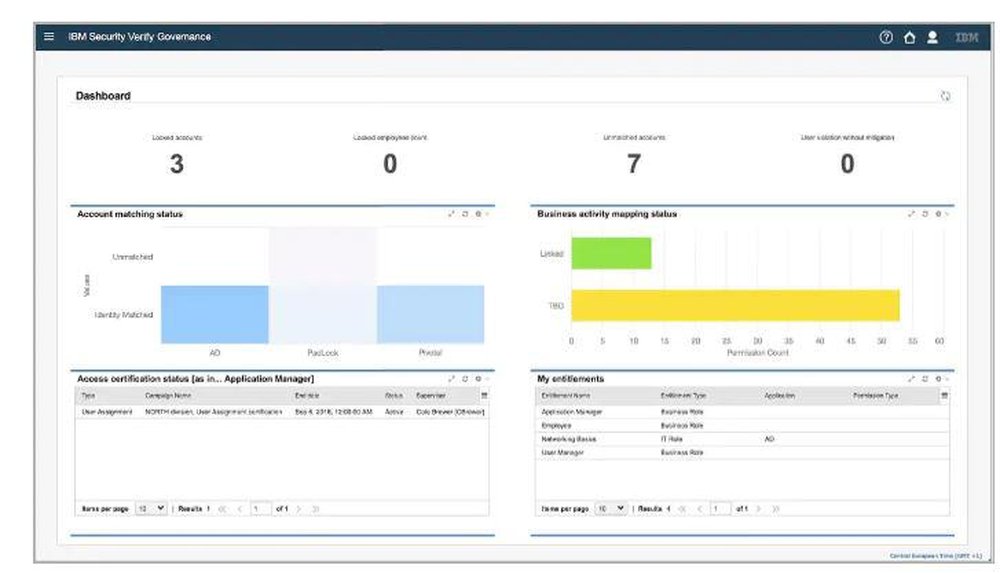Click the Dashboard heading
Screen dimensions: 1000x573
(x=103, y=96)
